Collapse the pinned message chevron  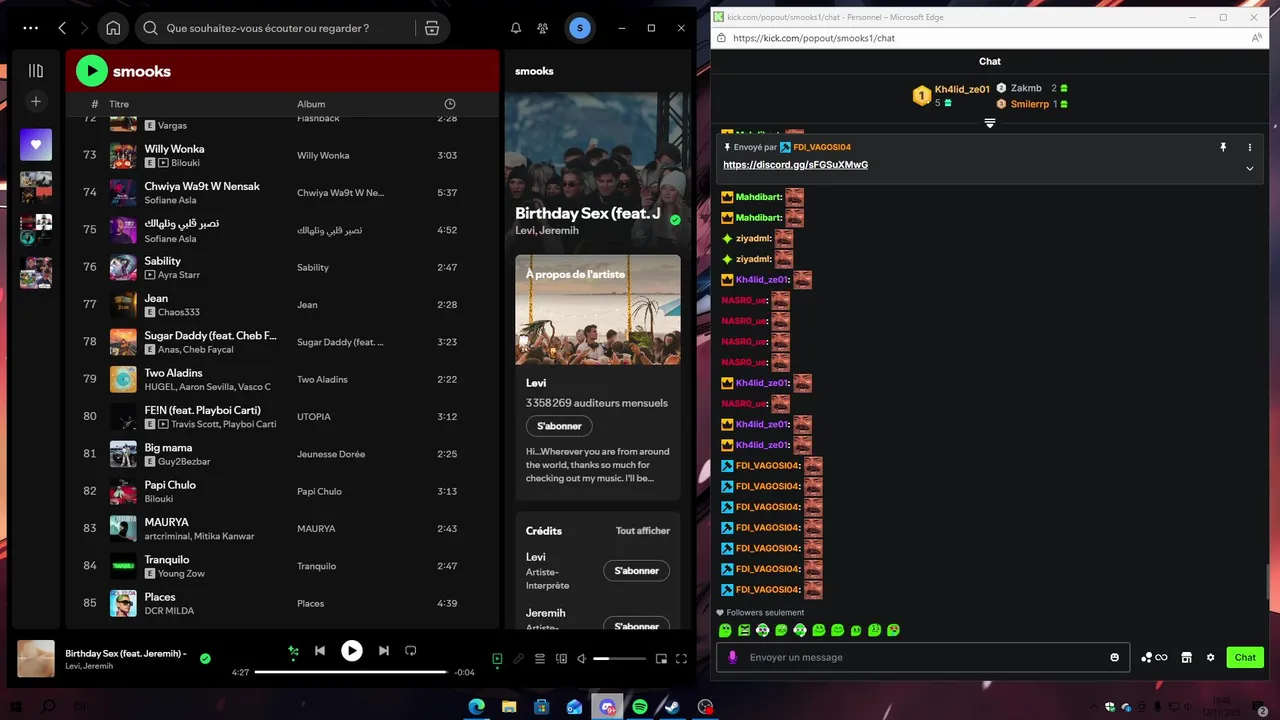1249,169
